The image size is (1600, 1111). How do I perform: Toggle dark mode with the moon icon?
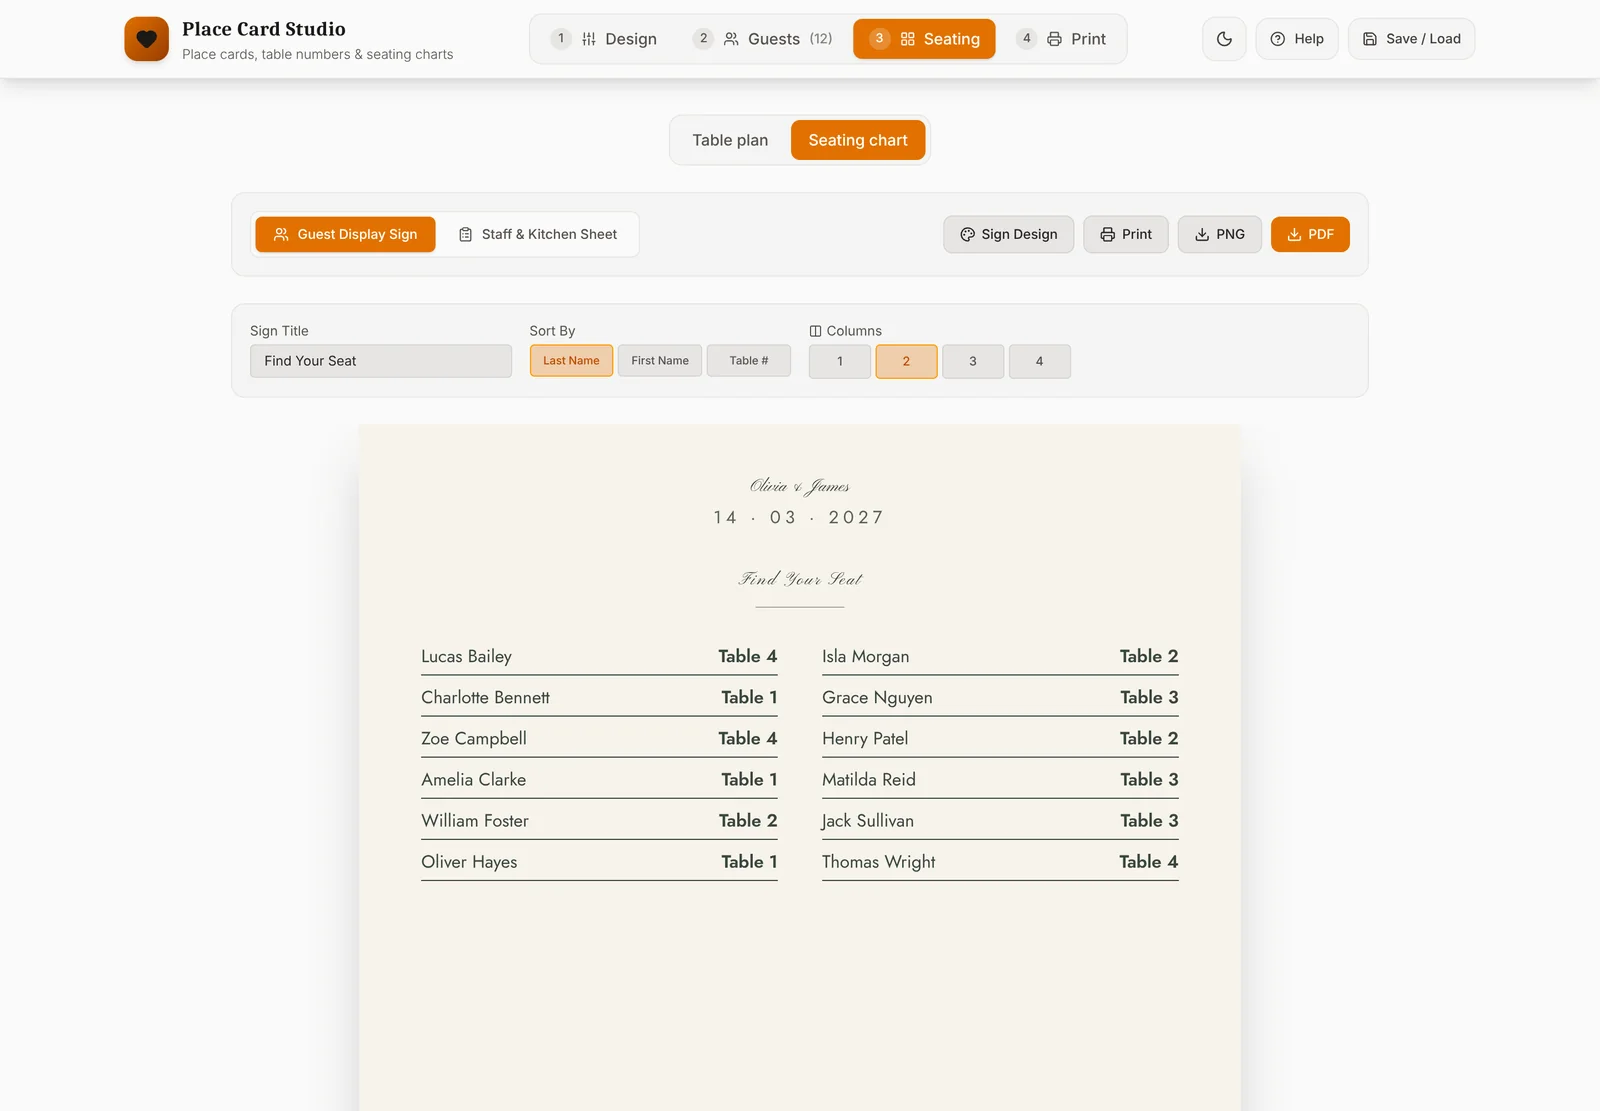pos(1224,39)
